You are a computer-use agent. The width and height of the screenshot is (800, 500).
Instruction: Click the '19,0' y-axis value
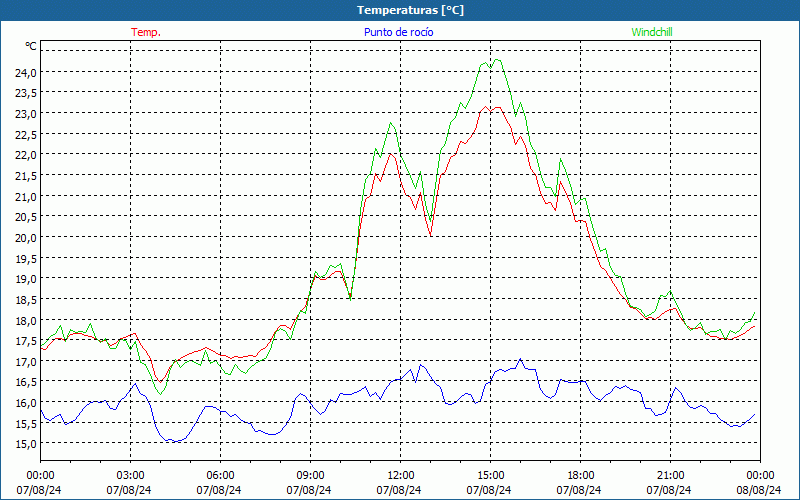point(26,279)
